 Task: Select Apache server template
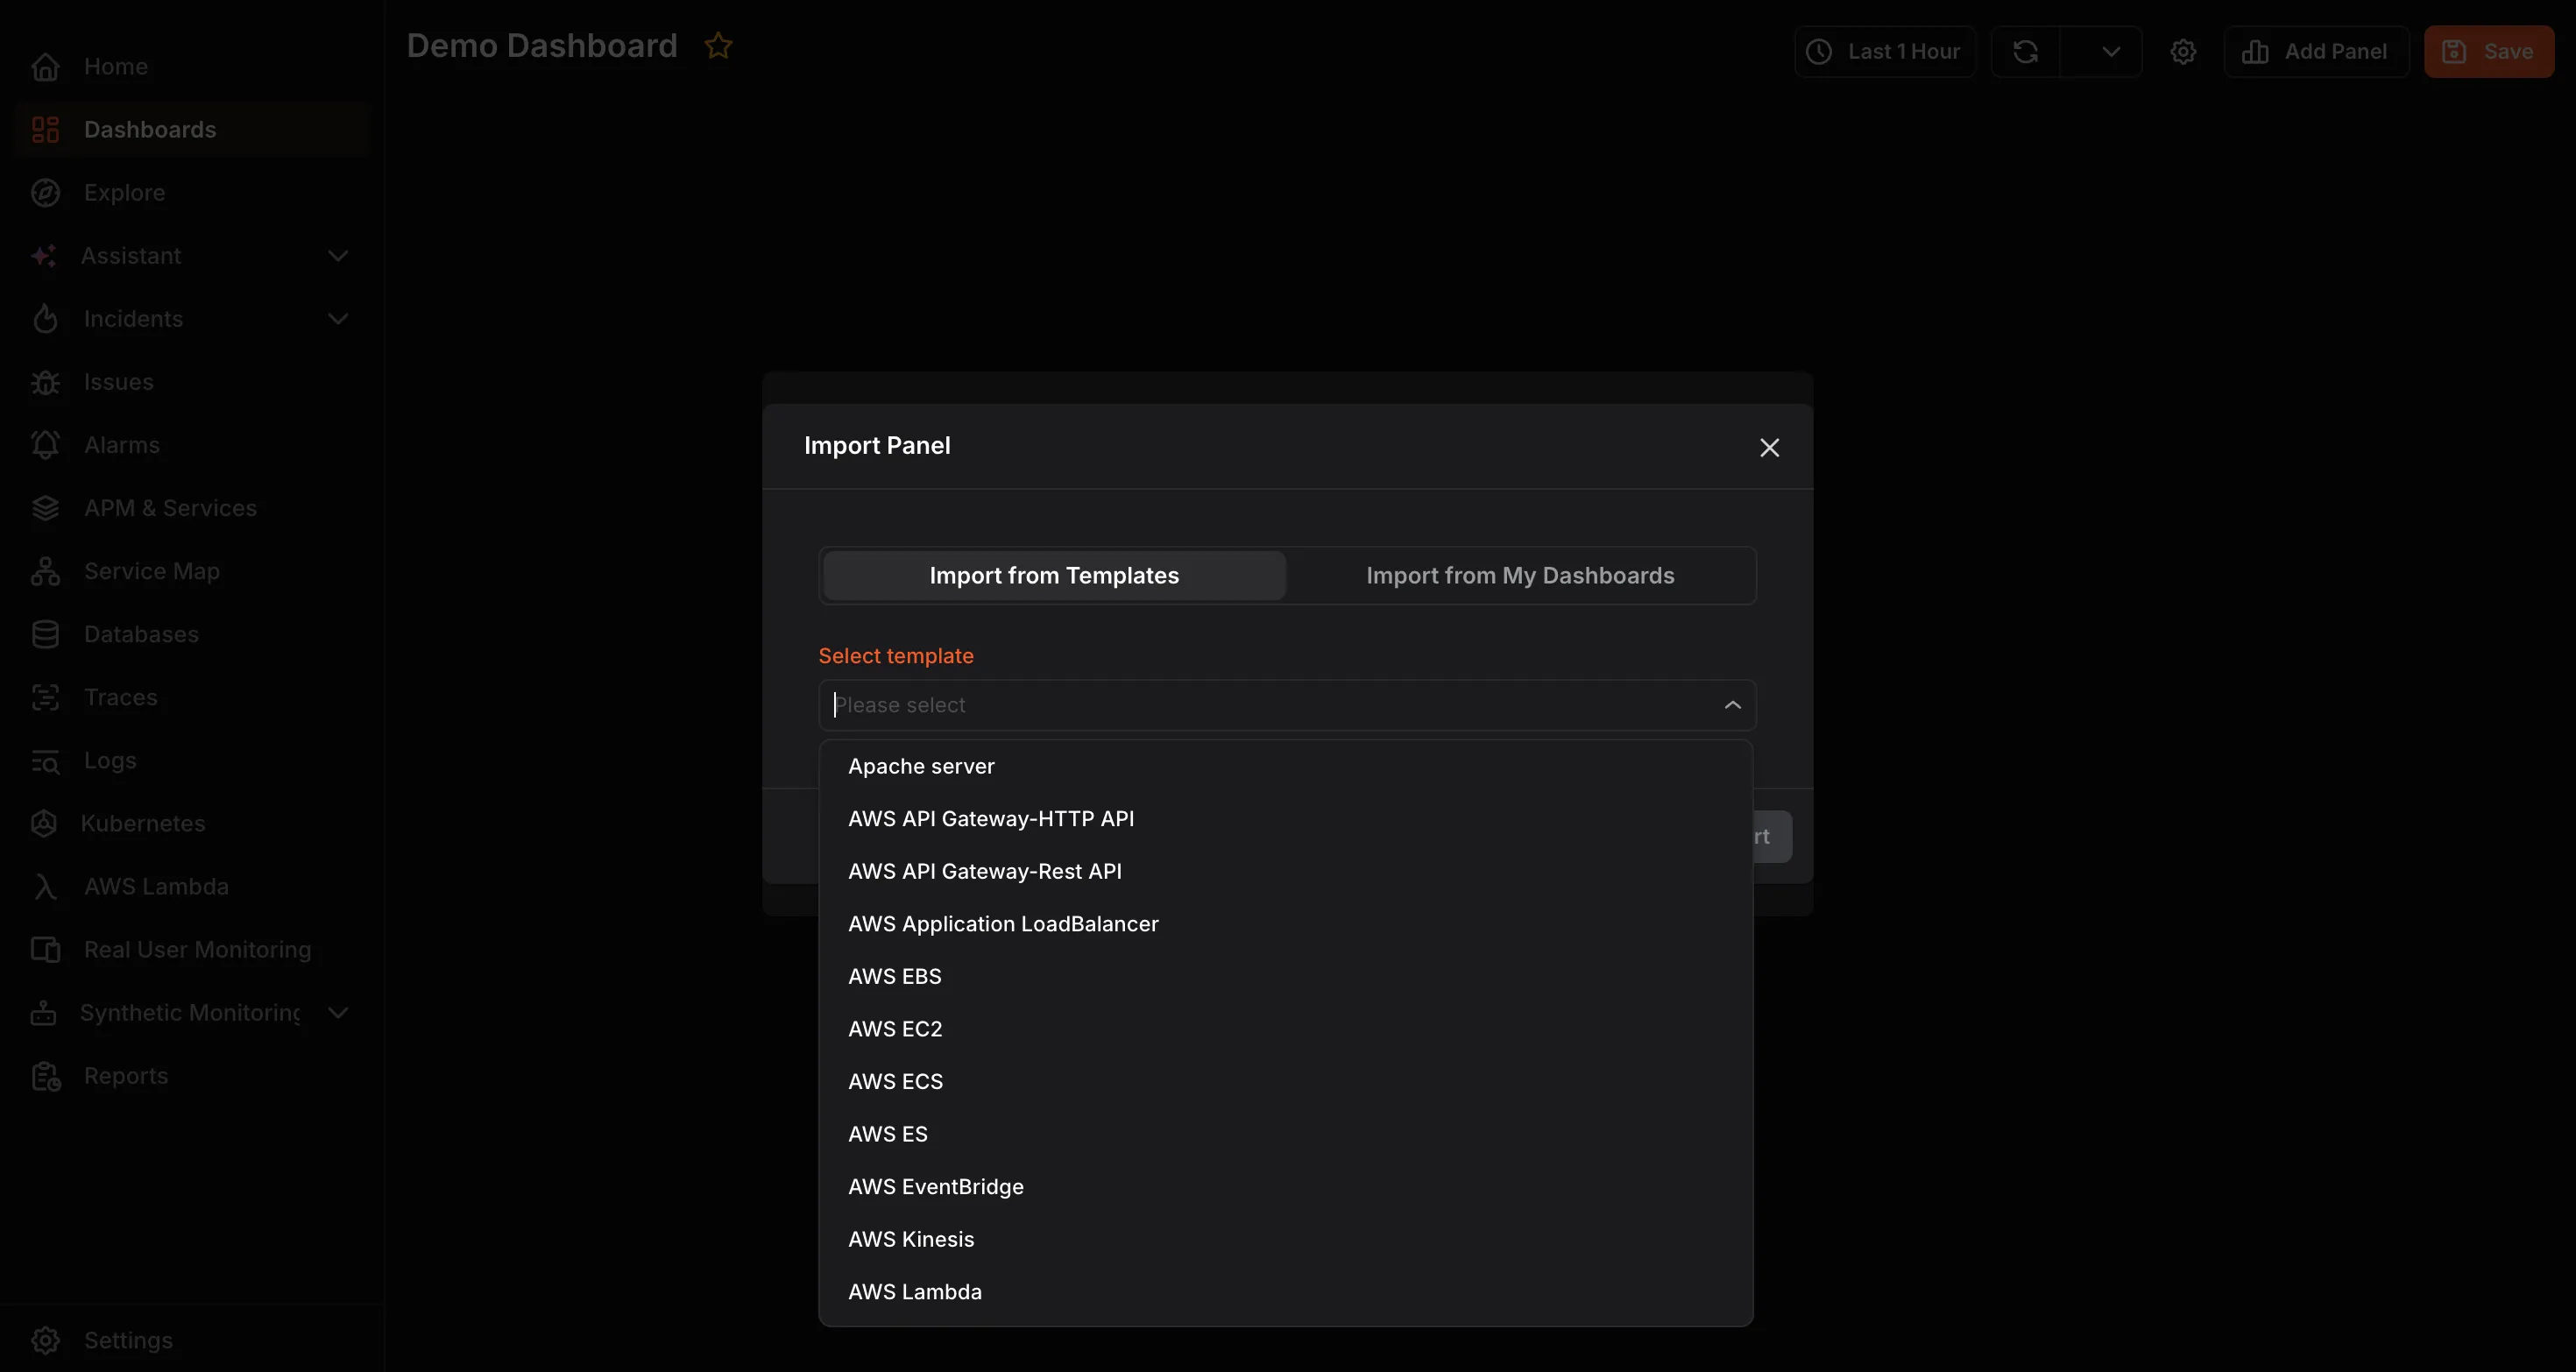1285,766
